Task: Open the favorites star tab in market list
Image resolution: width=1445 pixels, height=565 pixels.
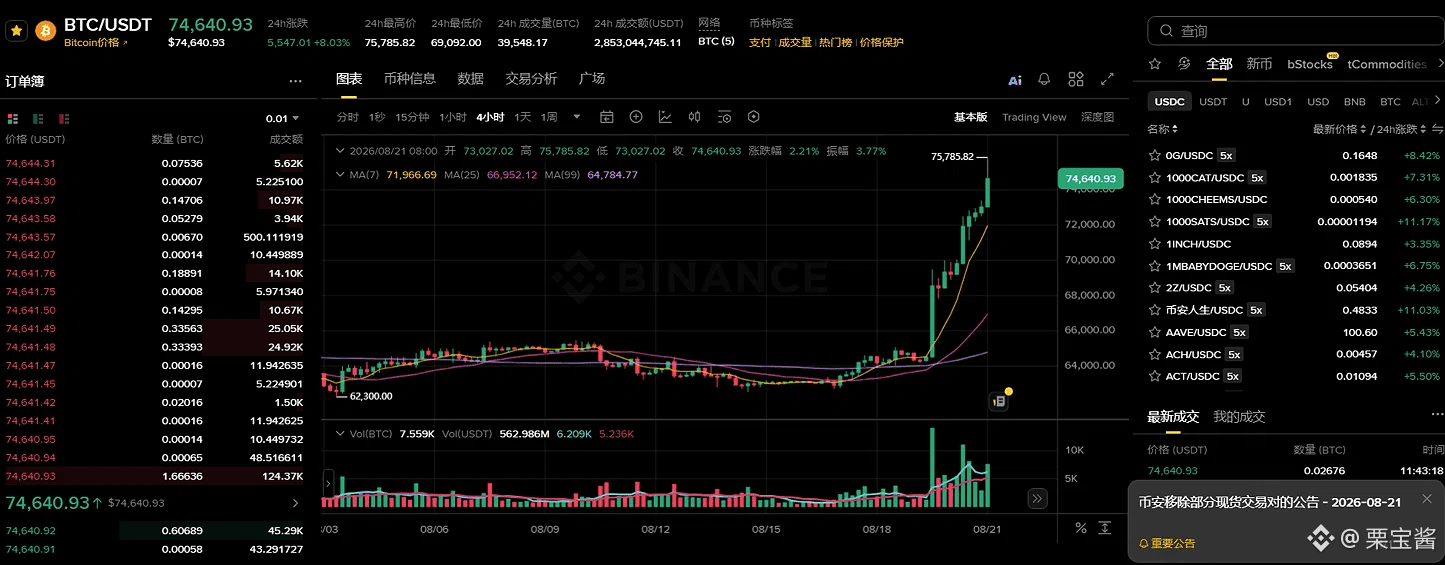Action: [1155, 64]
